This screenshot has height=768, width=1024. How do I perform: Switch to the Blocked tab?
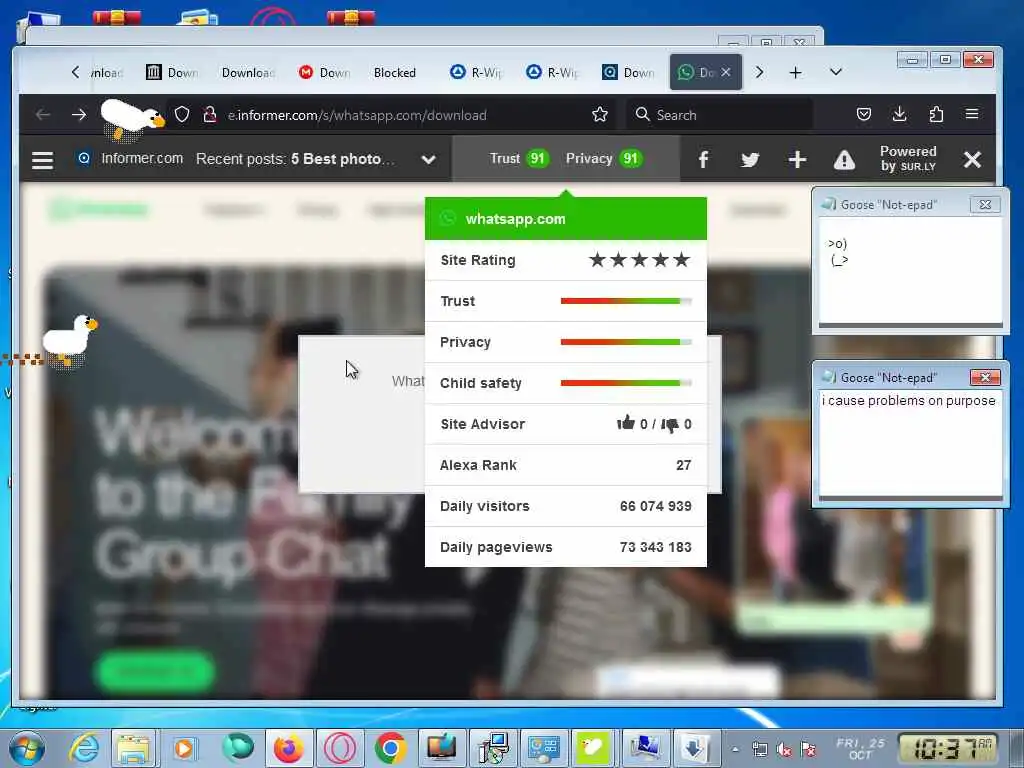pos(394,72)
